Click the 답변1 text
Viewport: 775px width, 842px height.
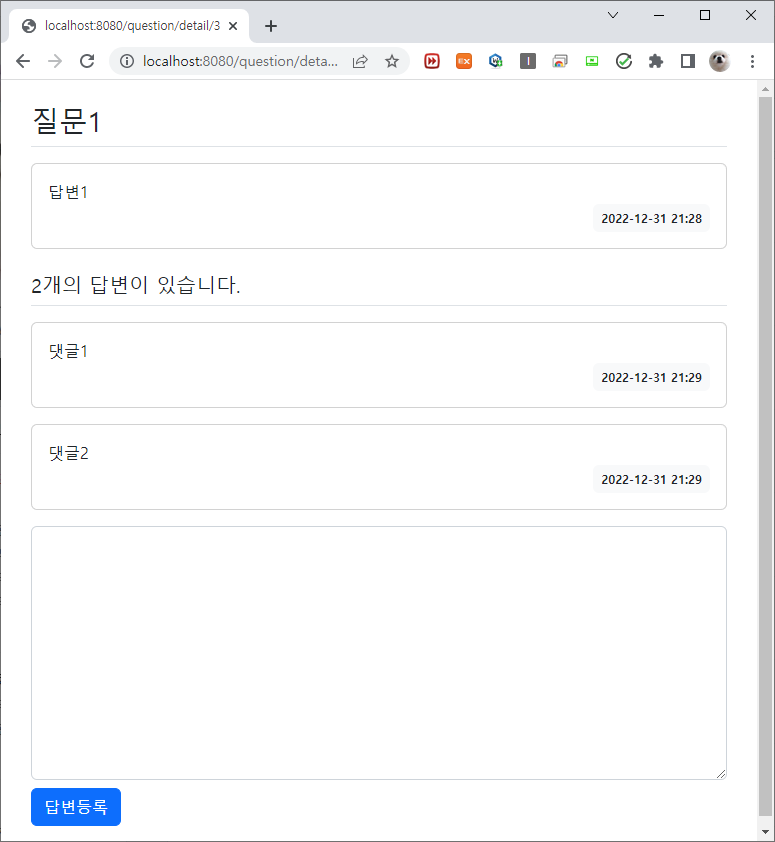[68, 192]
